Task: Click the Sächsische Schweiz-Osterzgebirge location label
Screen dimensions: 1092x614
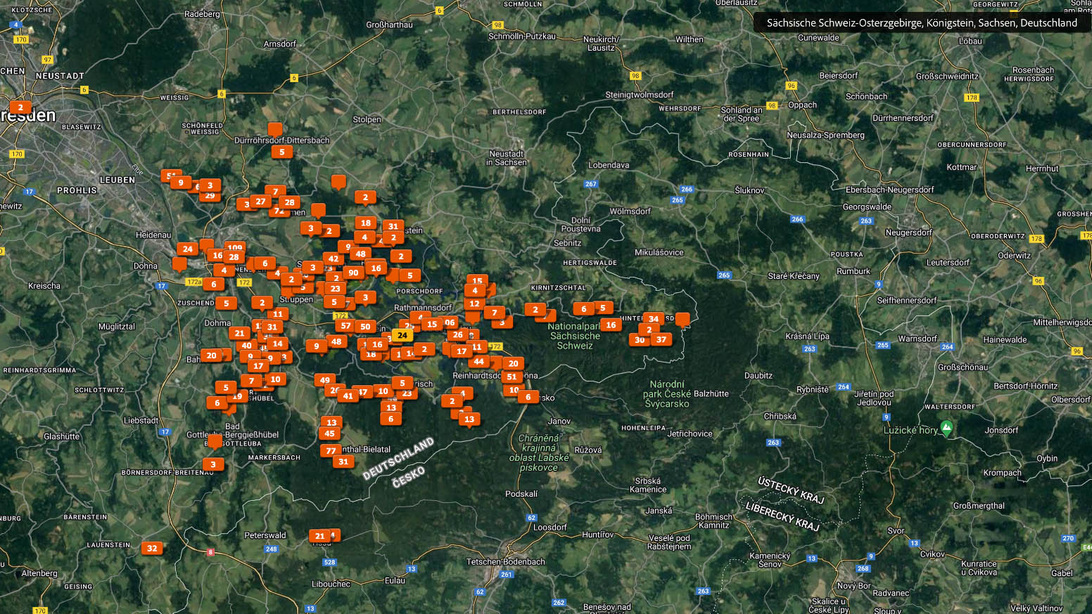Action: (x=921, y=22)
